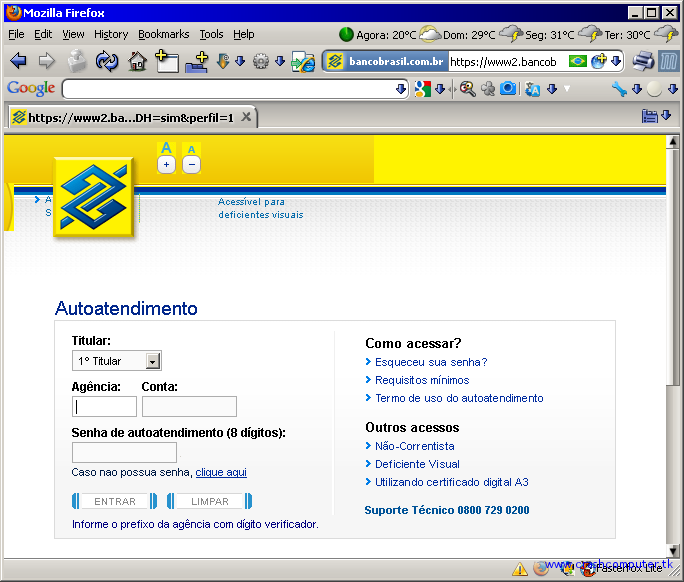Click the yellow warning triangle in status bar

coord(520,569)
